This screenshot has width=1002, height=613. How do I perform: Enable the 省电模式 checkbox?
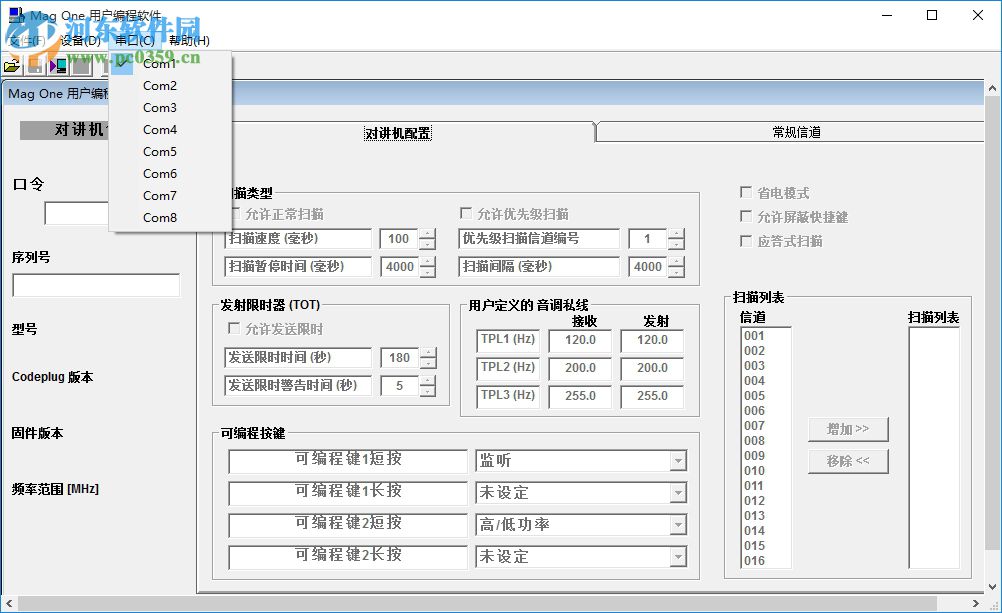[745, 193]
